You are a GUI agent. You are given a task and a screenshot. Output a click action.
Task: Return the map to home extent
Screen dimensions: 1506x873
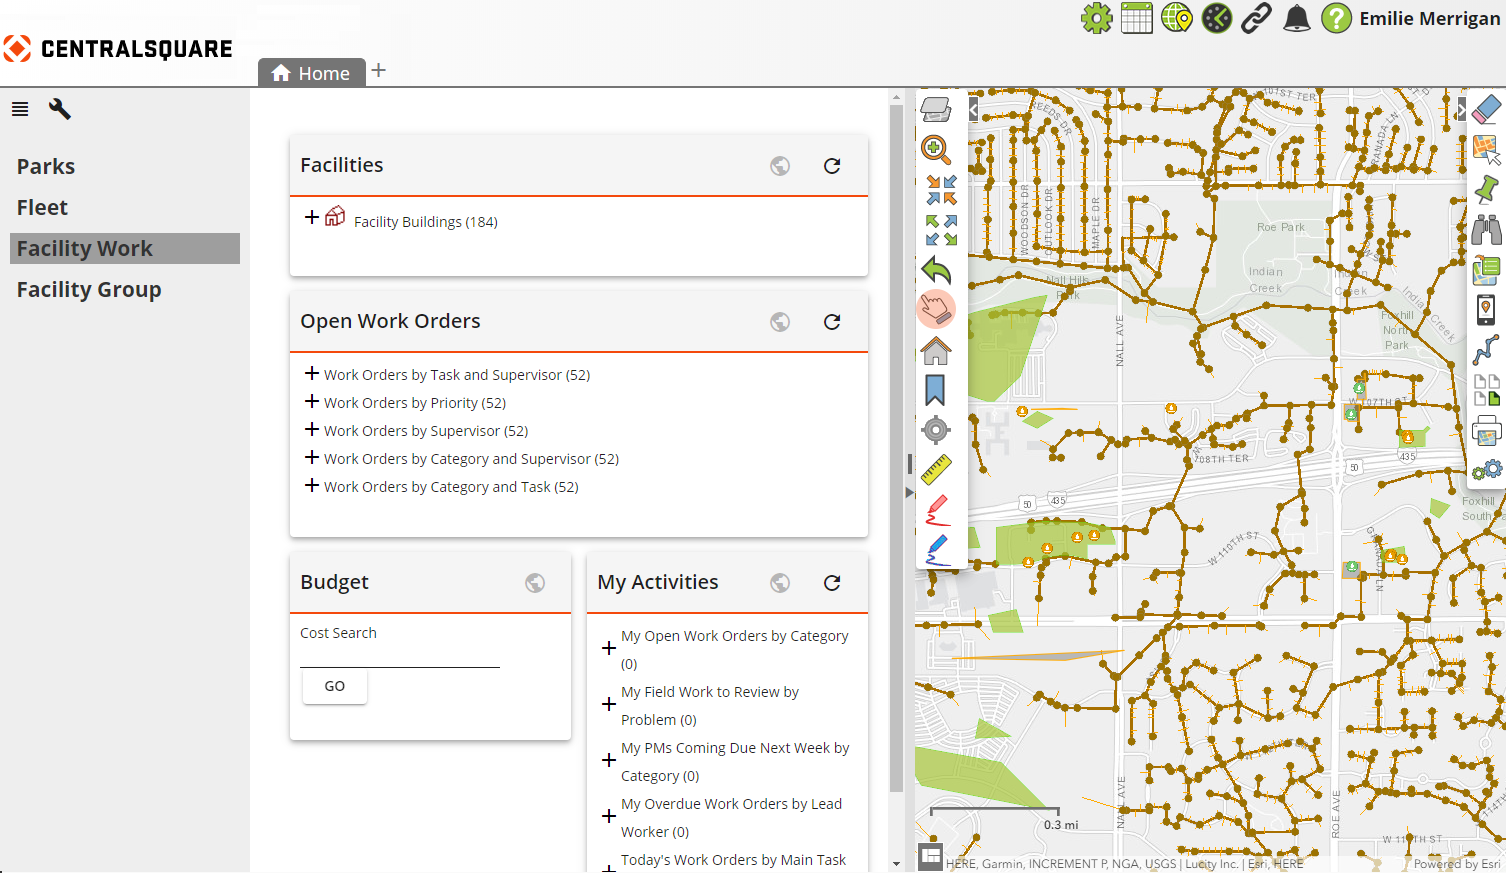[936, 350]
